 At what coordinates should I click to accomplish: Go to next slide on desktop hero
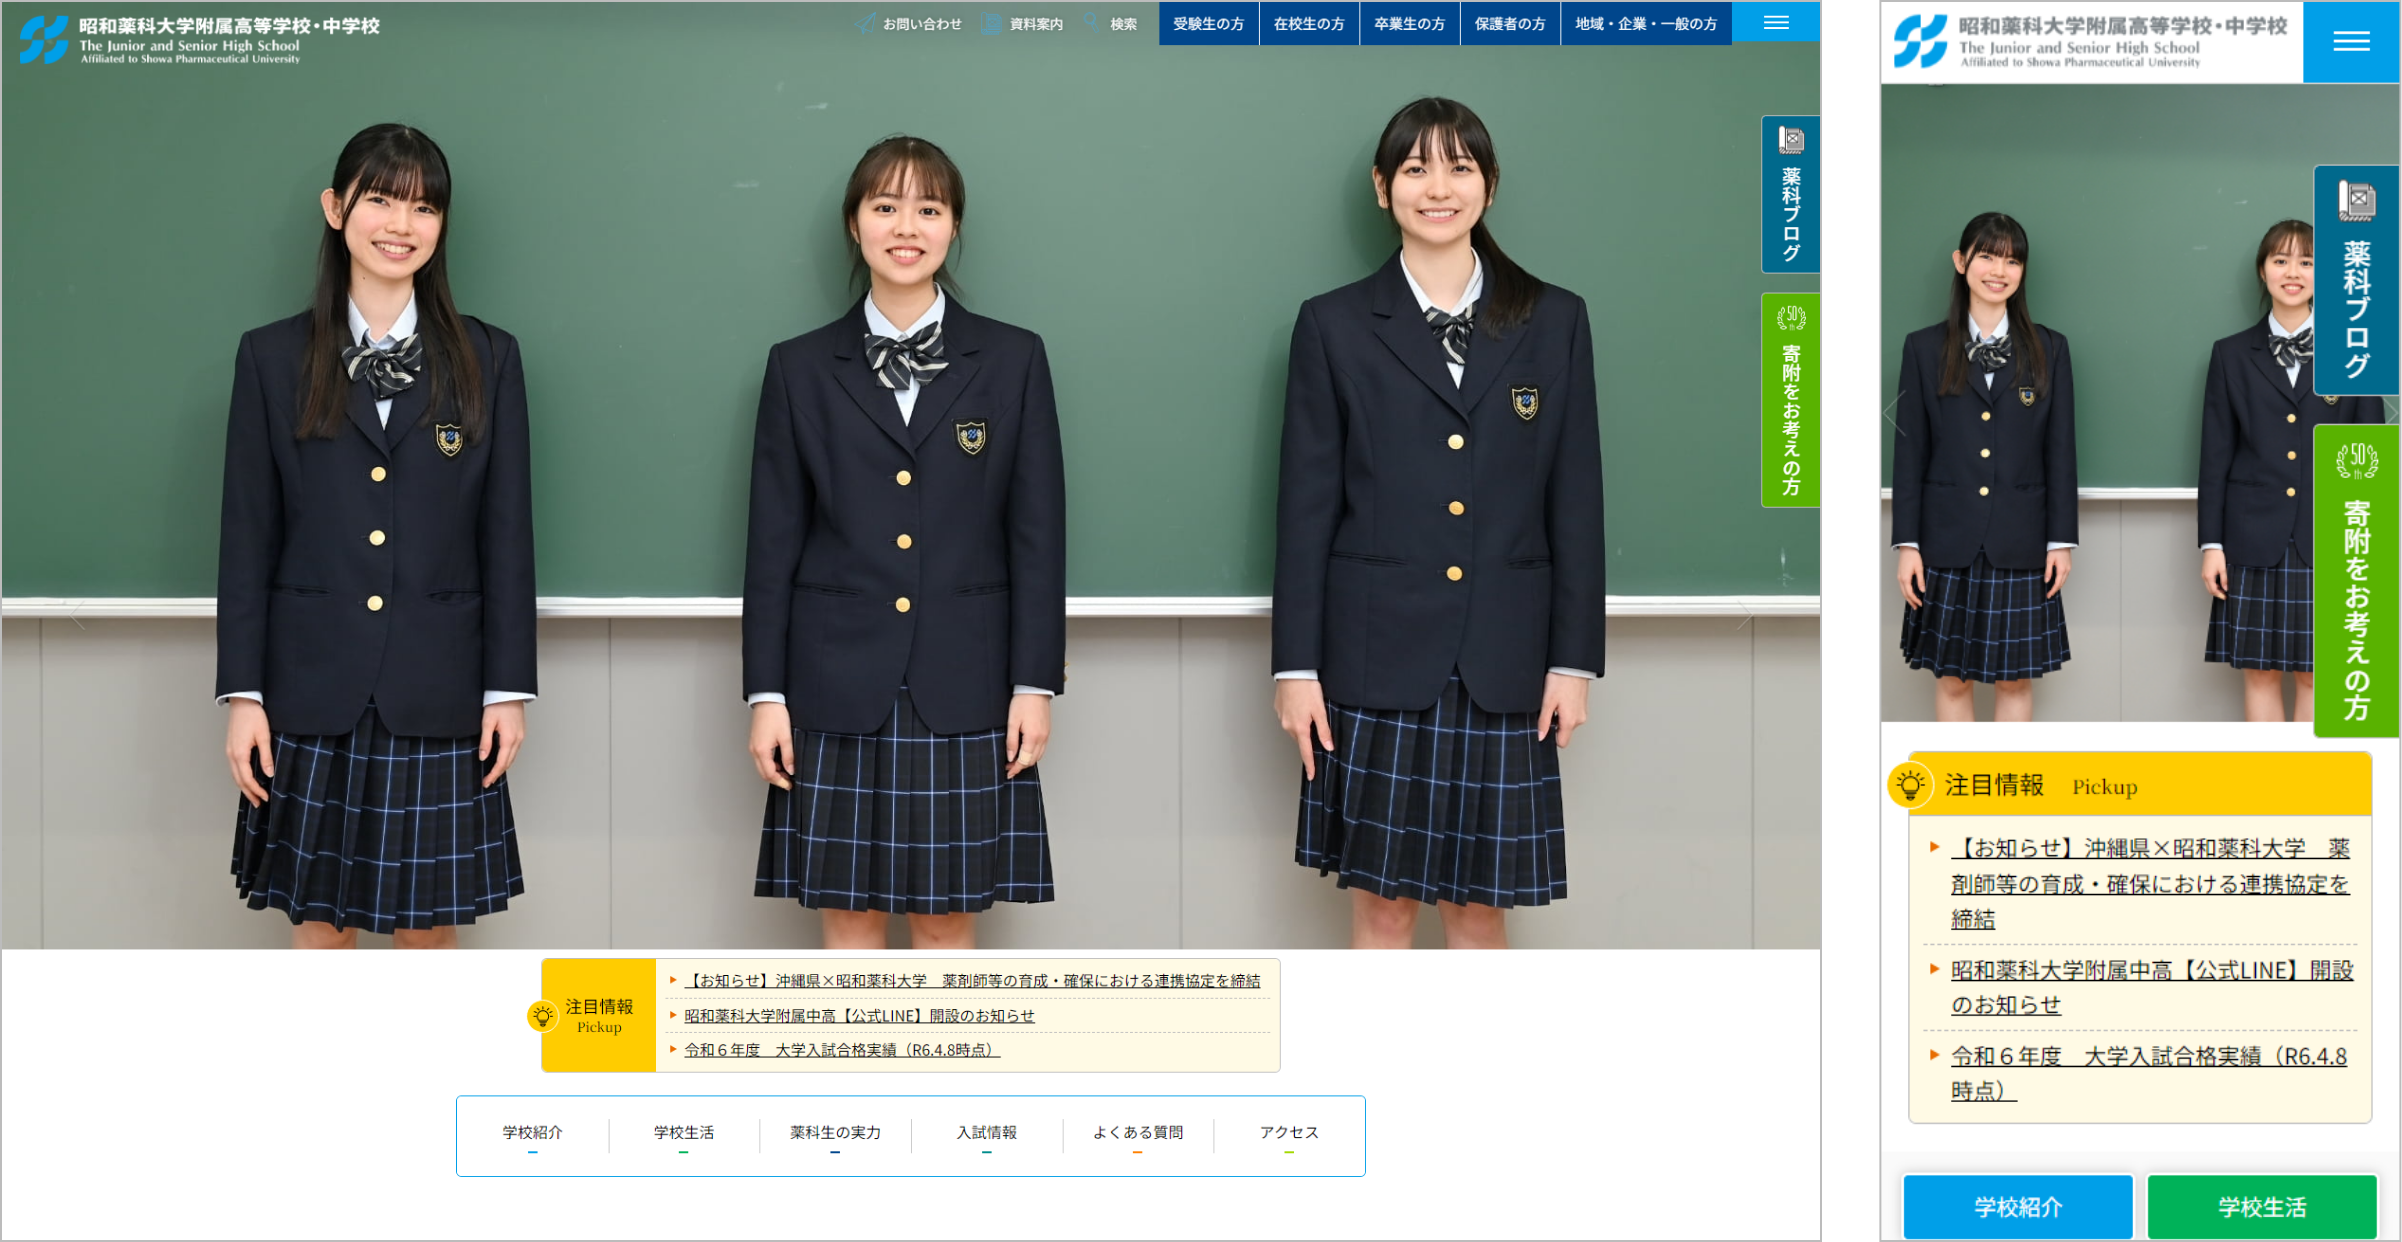click(x=1745, y=616)
